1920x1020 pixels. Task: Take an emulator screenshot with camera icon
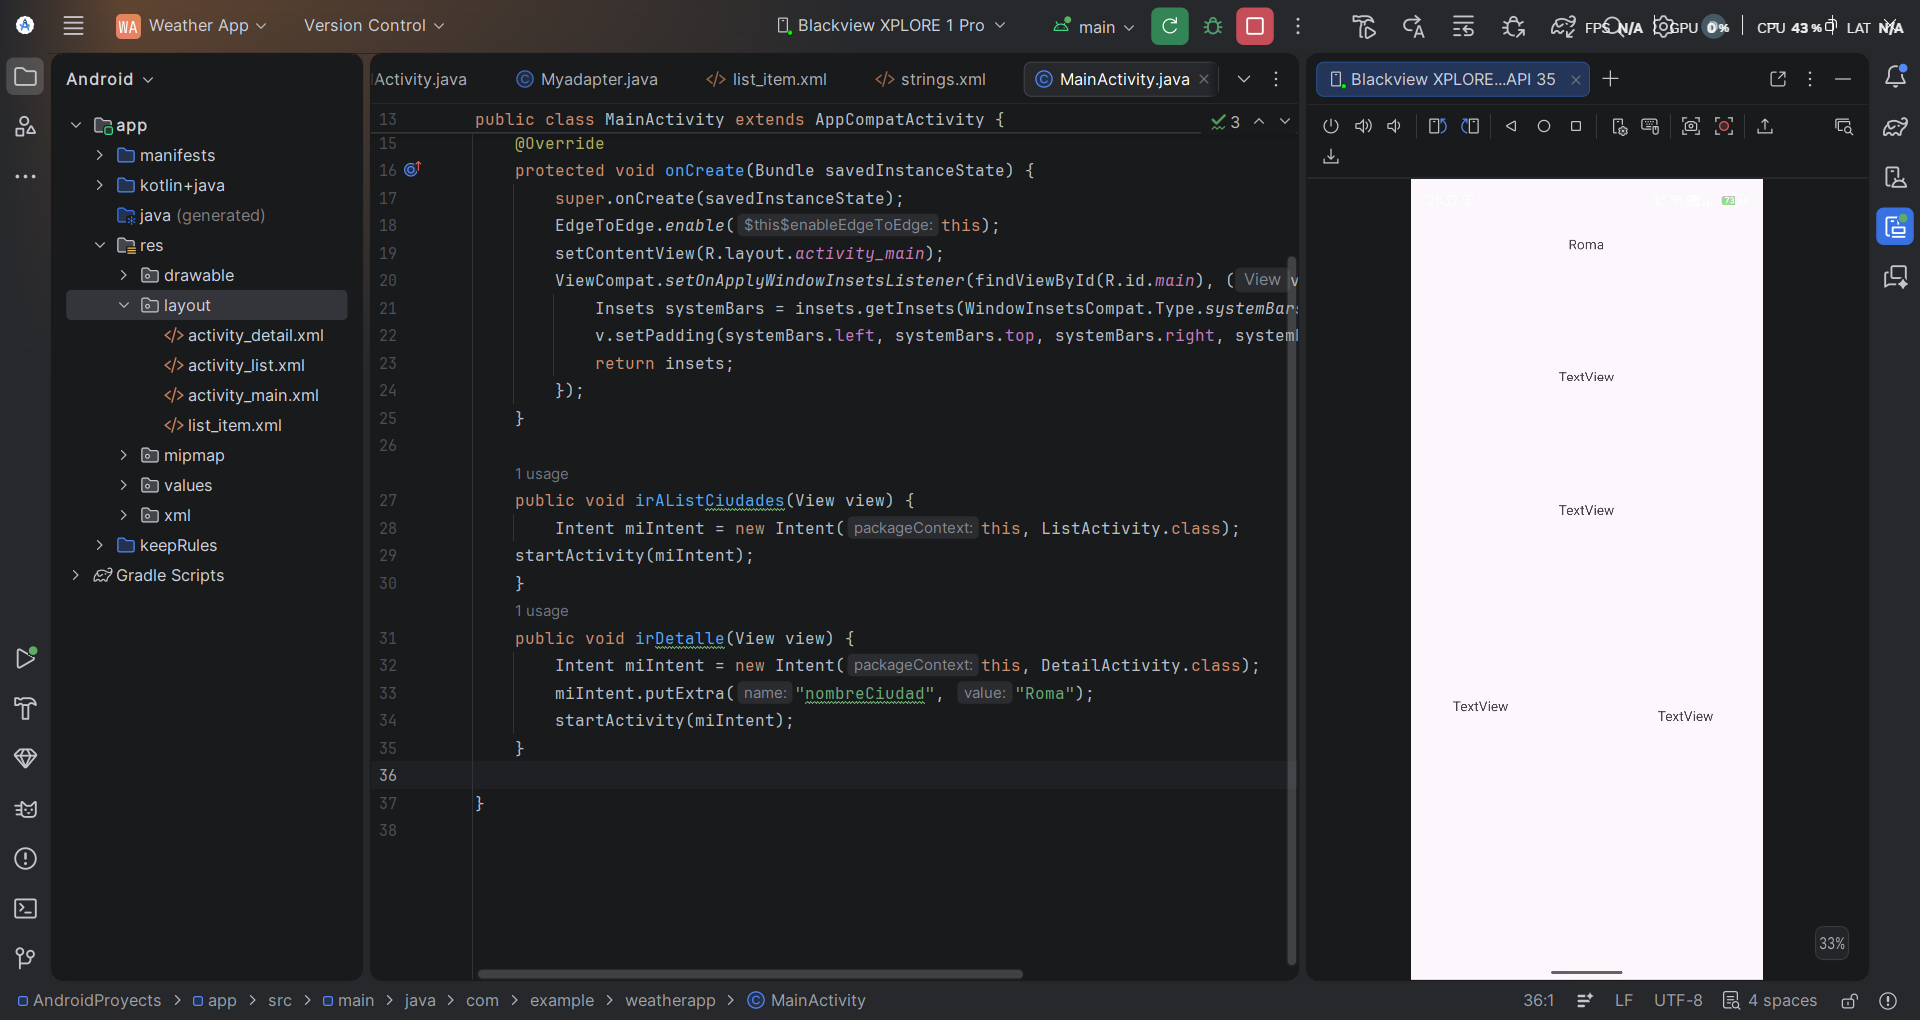(1690, 126)
